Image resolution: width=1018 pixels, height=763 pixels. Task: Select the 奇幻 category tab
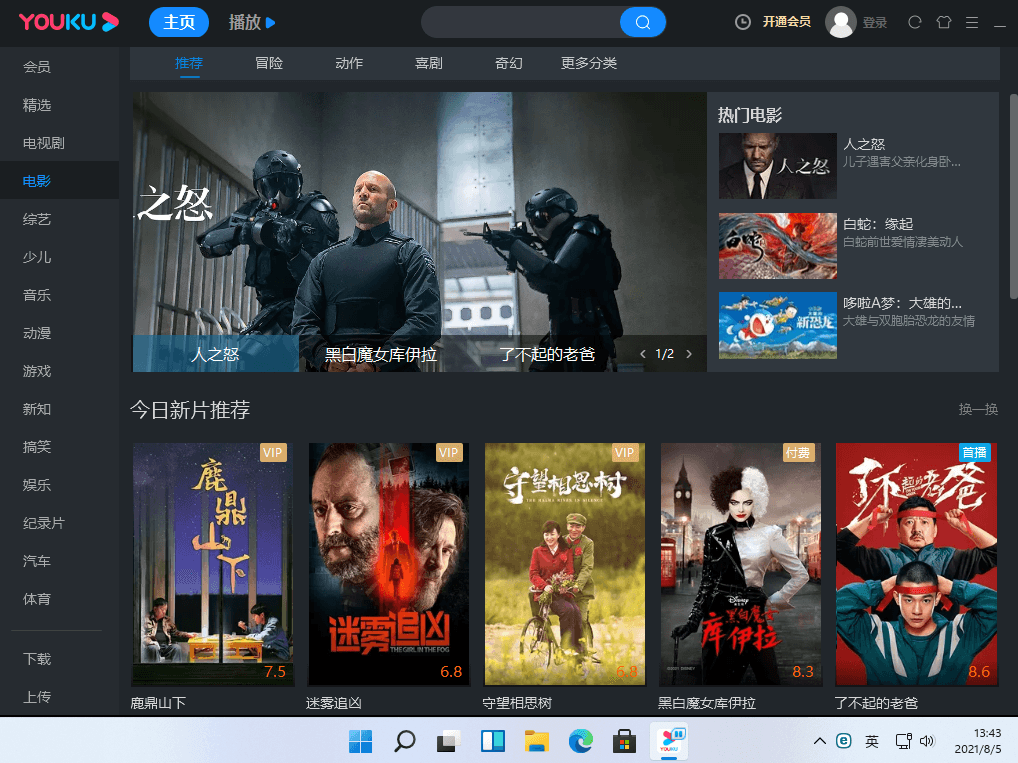pos(508,63)
